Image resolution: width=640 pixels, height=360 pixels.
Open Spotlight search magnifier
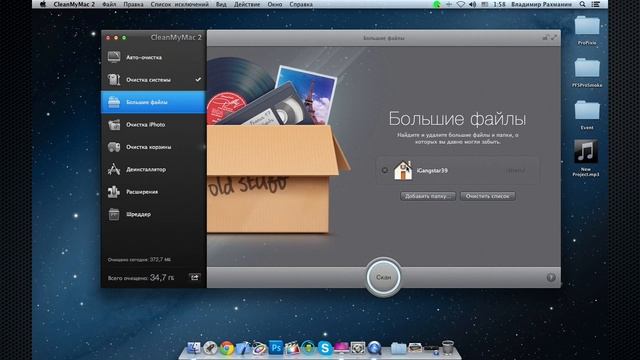(x=582, y=4)
